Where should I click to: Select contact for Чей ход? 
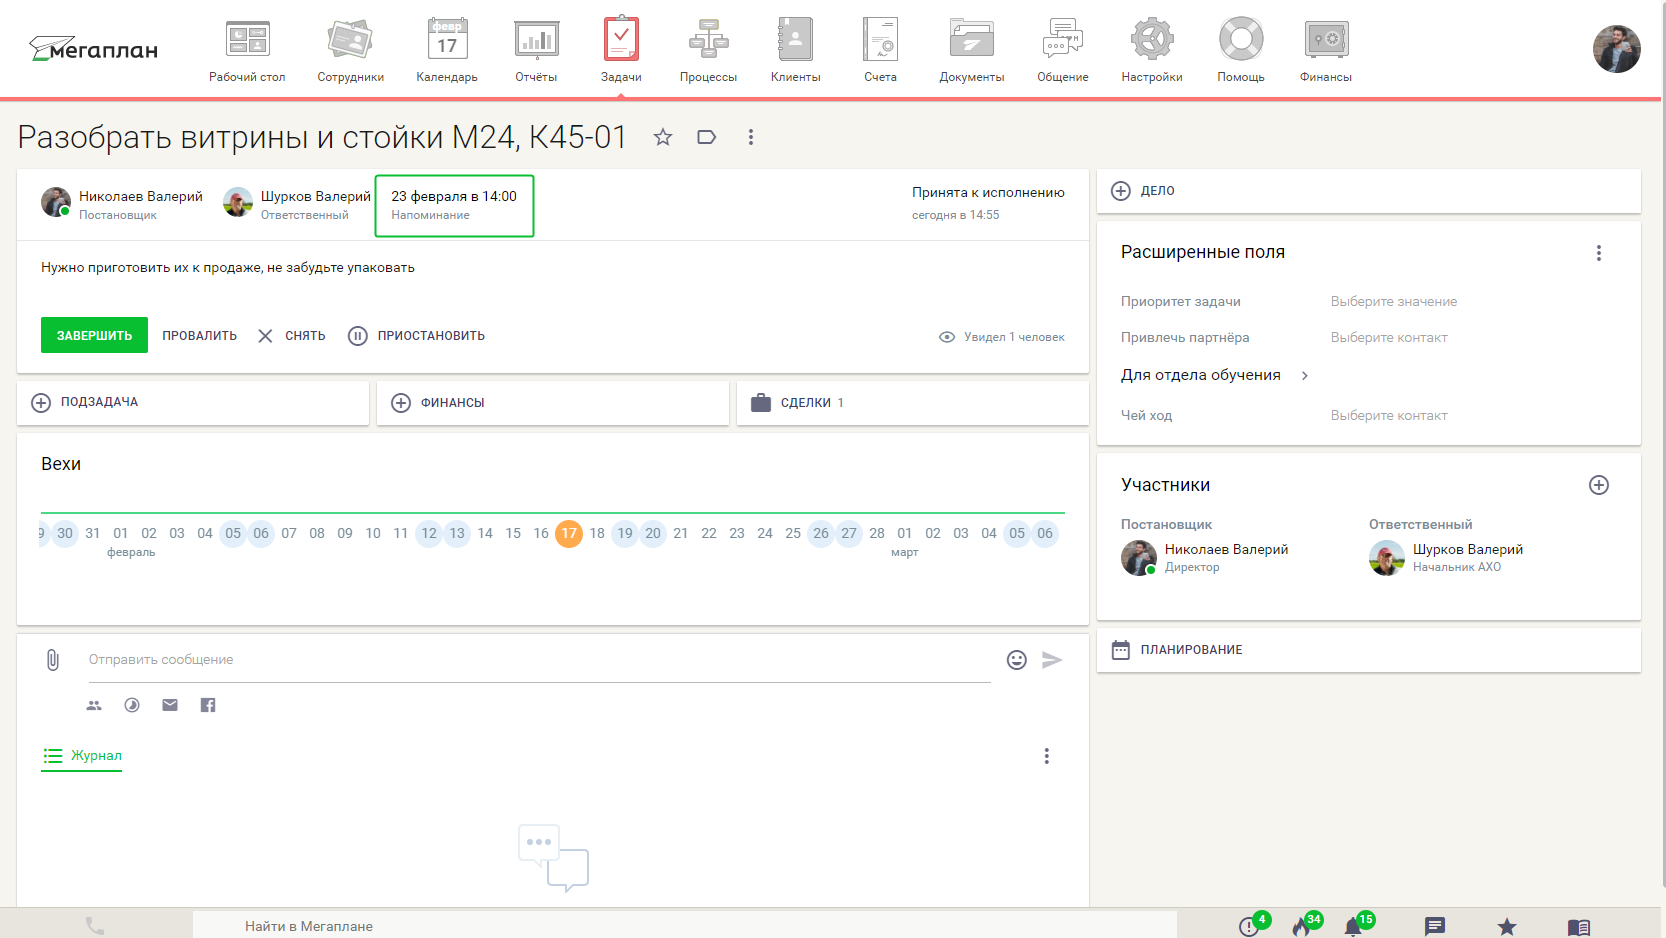tap(1389, 415)
